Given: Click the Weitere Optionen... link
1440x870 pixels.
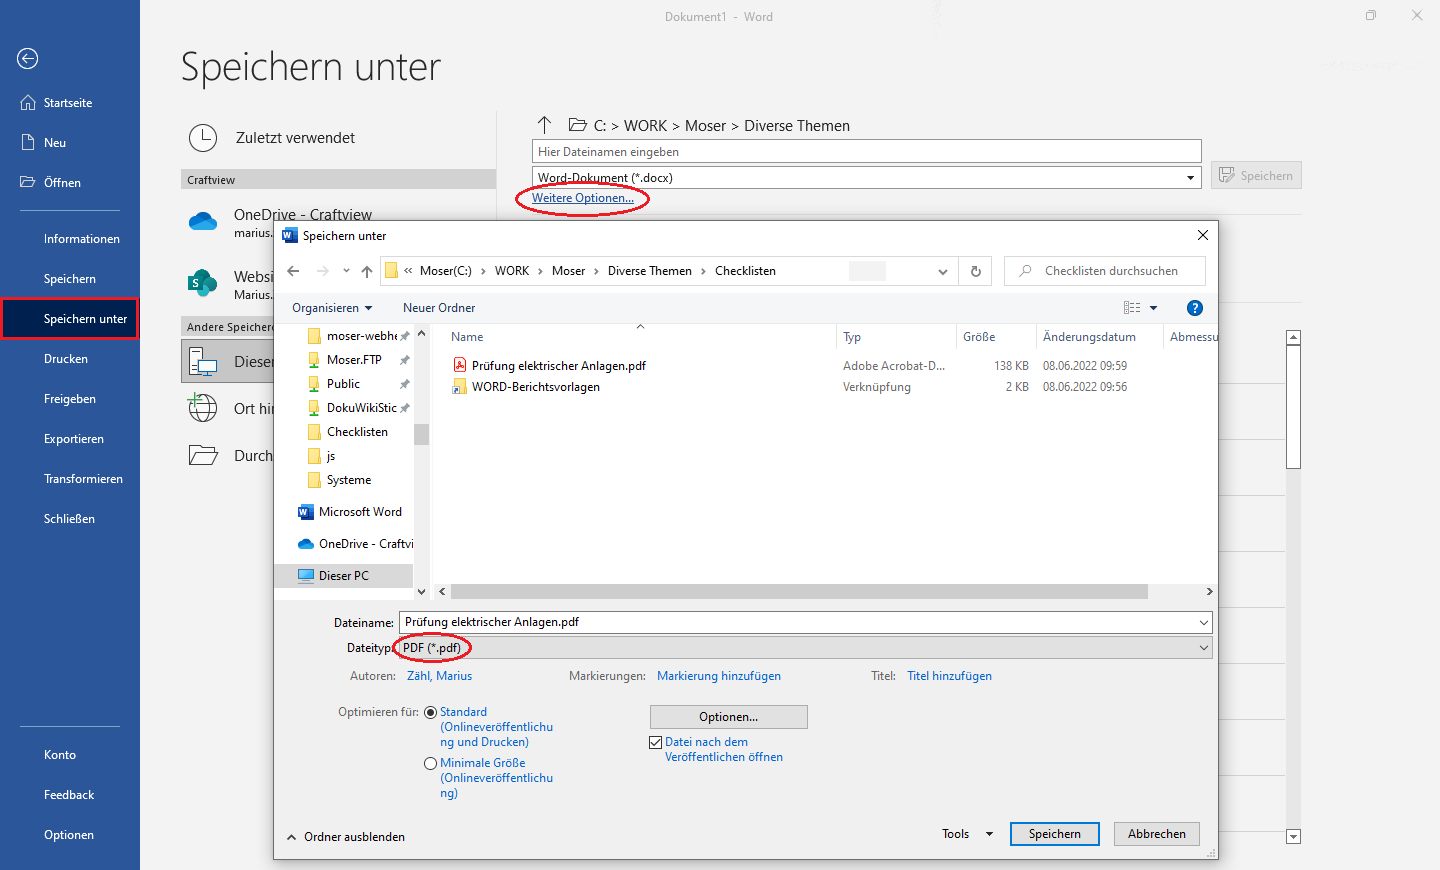Looking at the screenshot, I should [582, 198].
